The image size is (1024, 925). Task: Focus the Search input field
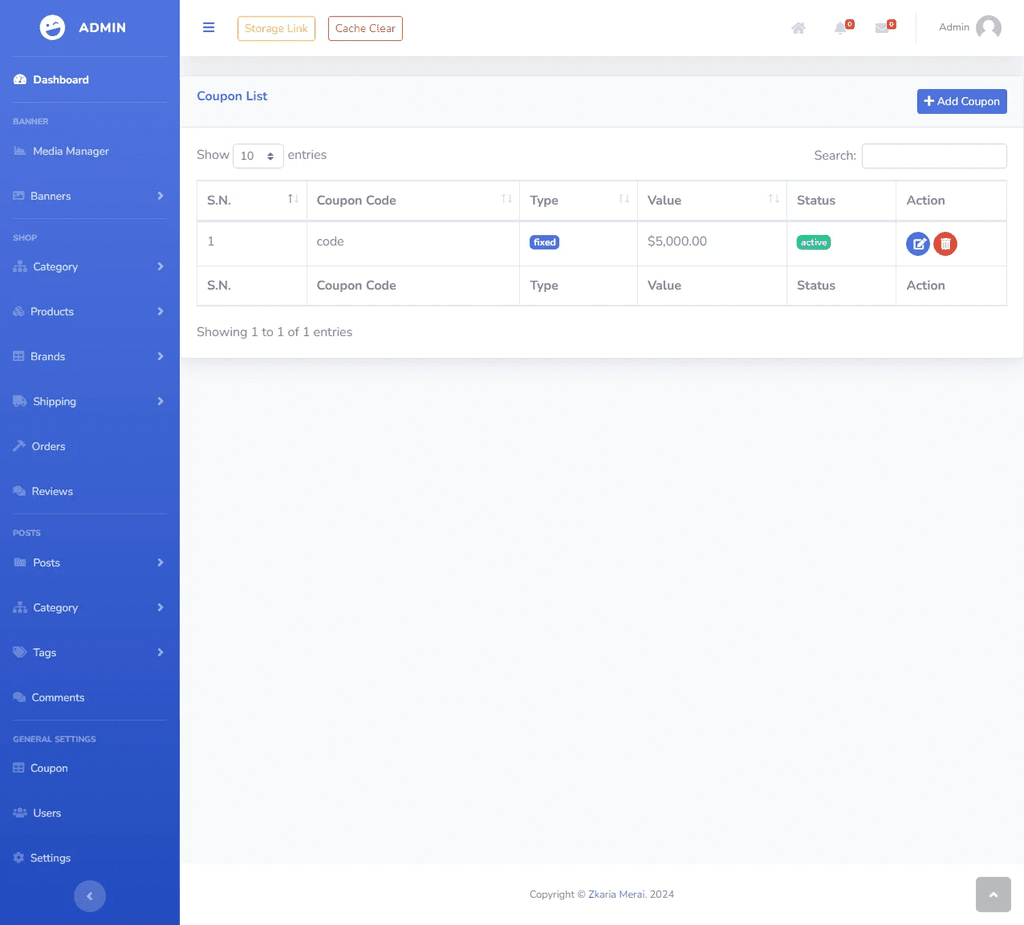(x=934, y=155)
